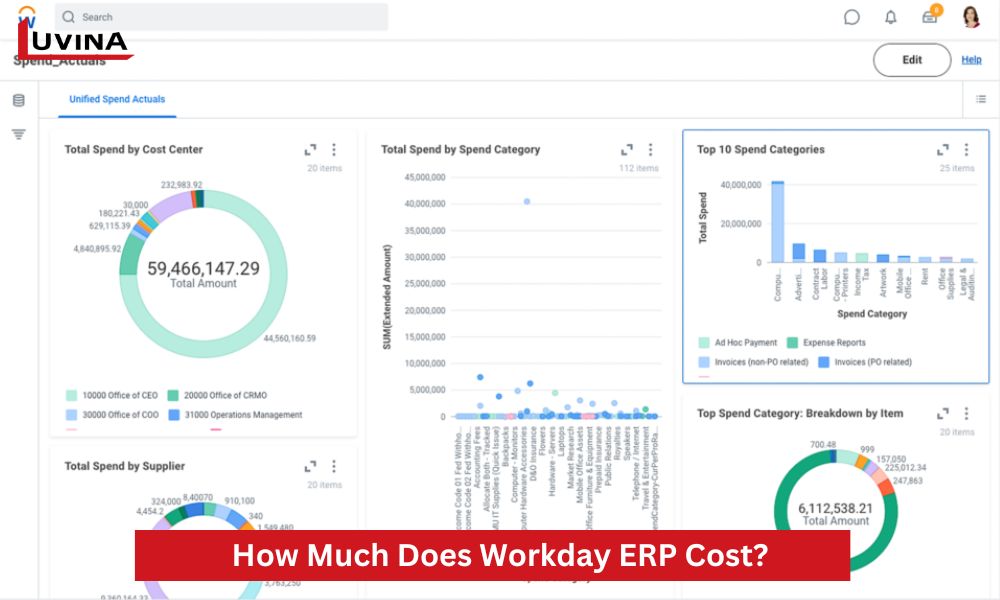Open the chat messages icon
This screenshot has height=600, width=1000.
tap(852, 17)
